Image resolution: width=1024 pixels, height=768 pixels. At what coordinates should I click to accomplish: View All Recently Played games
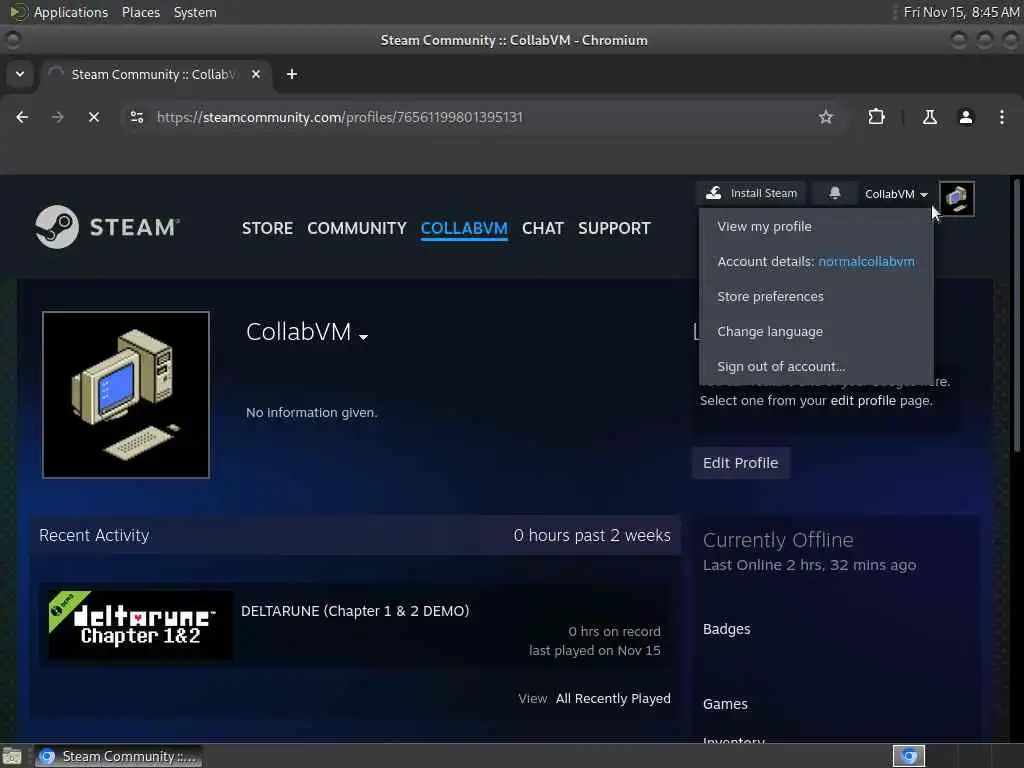(x=613, y=698)
